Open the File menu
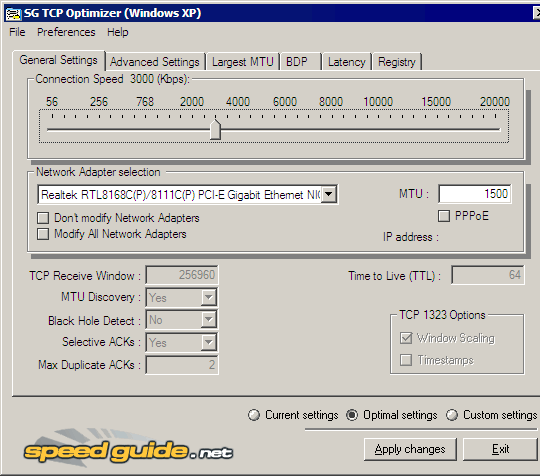 (17, 32)
